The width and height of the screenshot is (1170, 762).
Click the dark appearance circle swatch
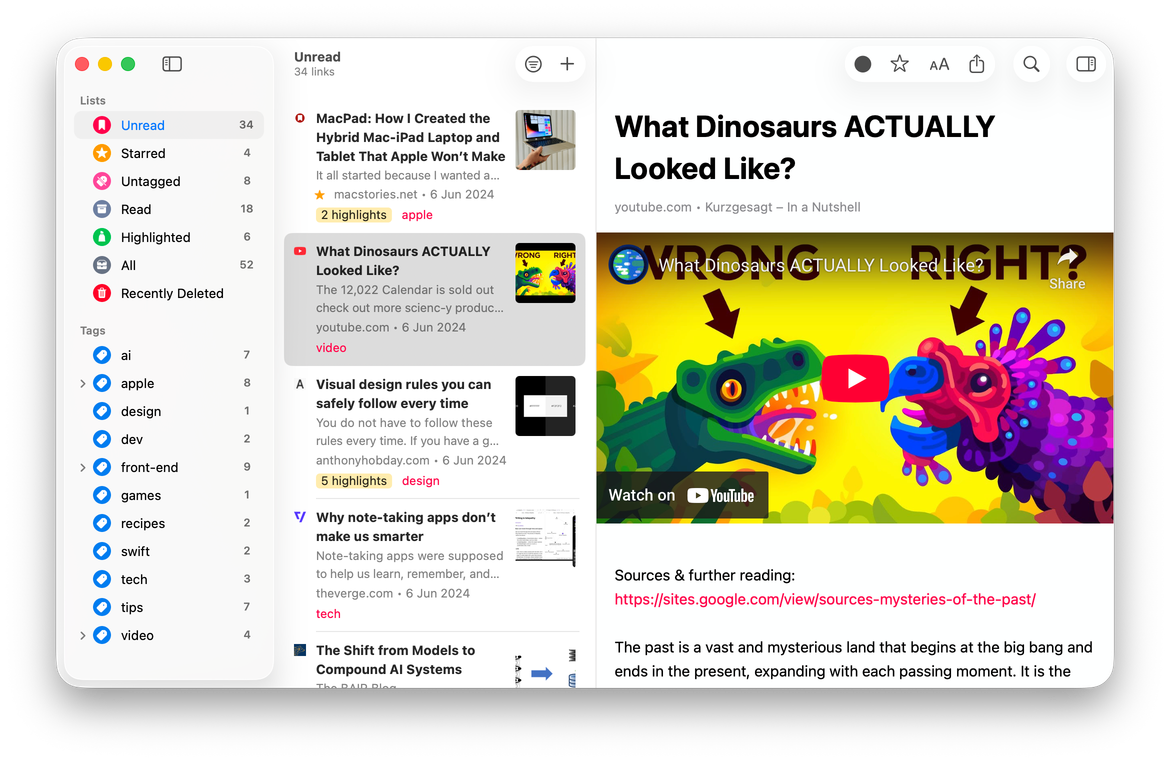click(x=862, y=63)
